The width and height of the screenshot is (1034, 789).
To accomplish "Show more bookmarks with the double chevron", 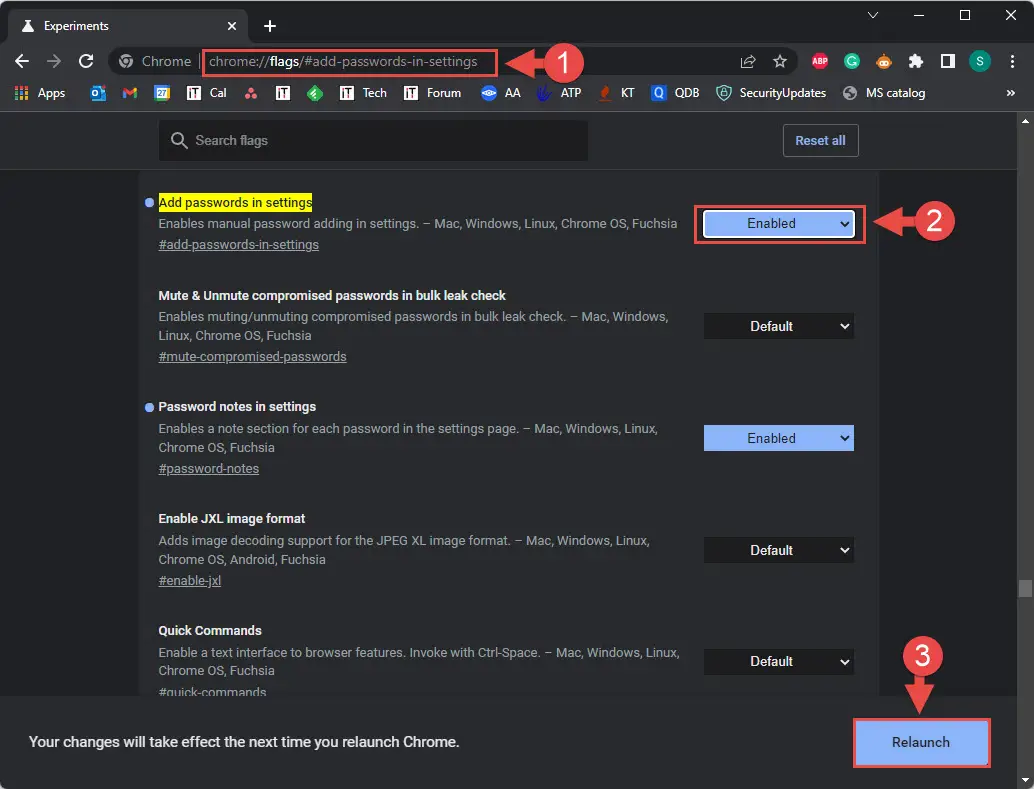I will (x=1010, y=93).
